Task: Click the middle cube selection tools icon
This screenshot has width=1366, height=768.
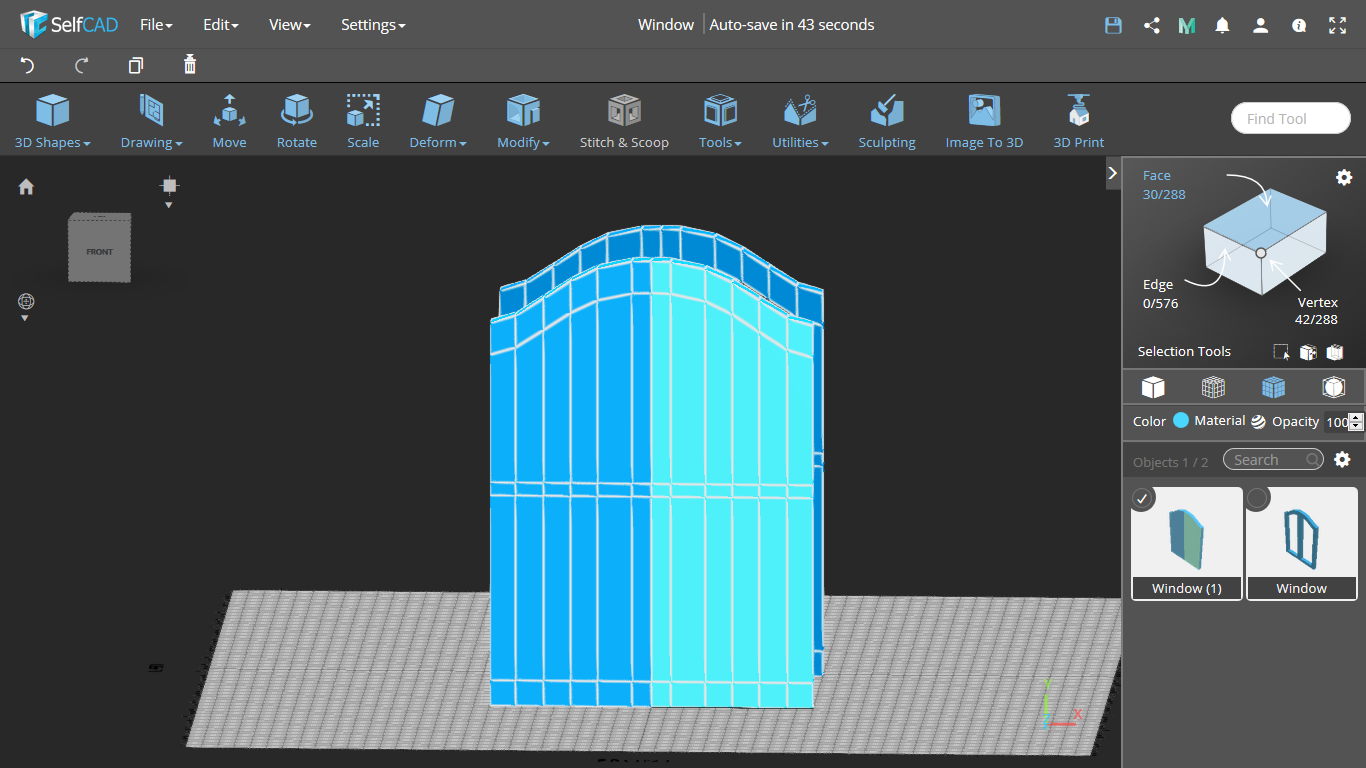Action: 1308,352
